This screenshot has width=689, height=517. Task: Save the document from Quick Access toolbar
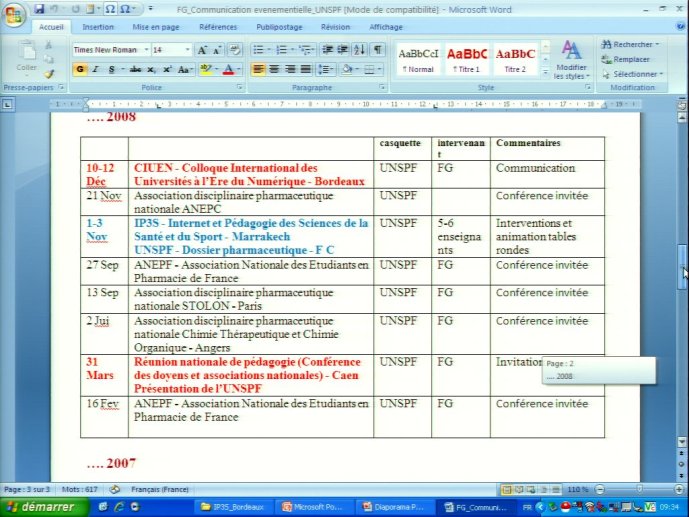(39, 9)
